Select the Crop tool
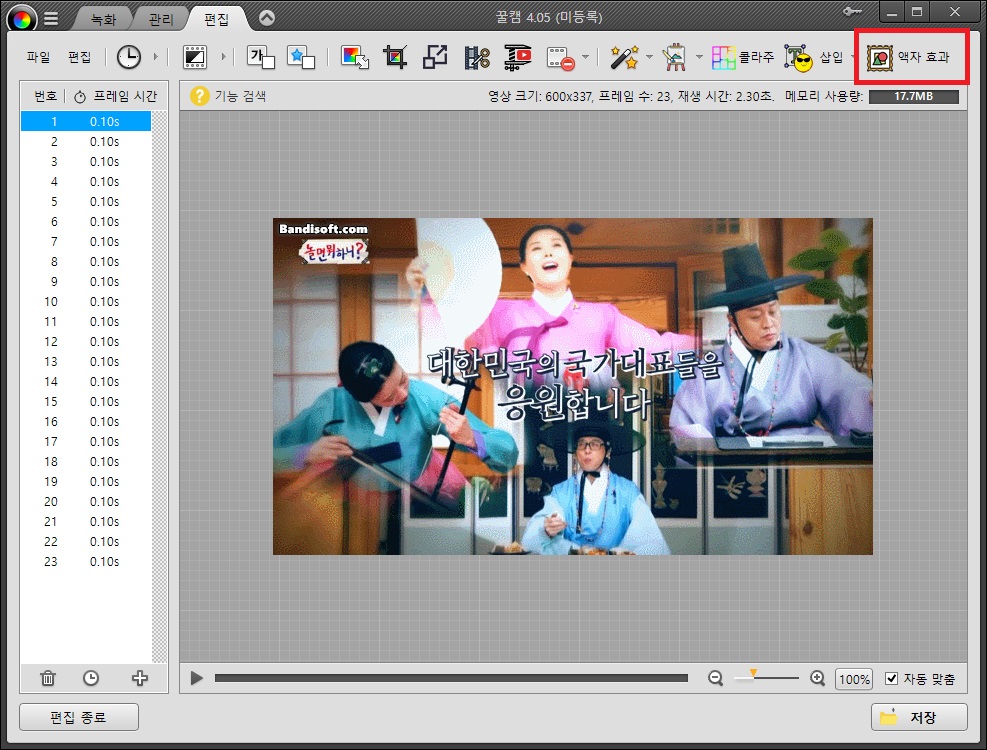Image resolution: width=987 pixels, height=750 pixels. click(395, 57)
